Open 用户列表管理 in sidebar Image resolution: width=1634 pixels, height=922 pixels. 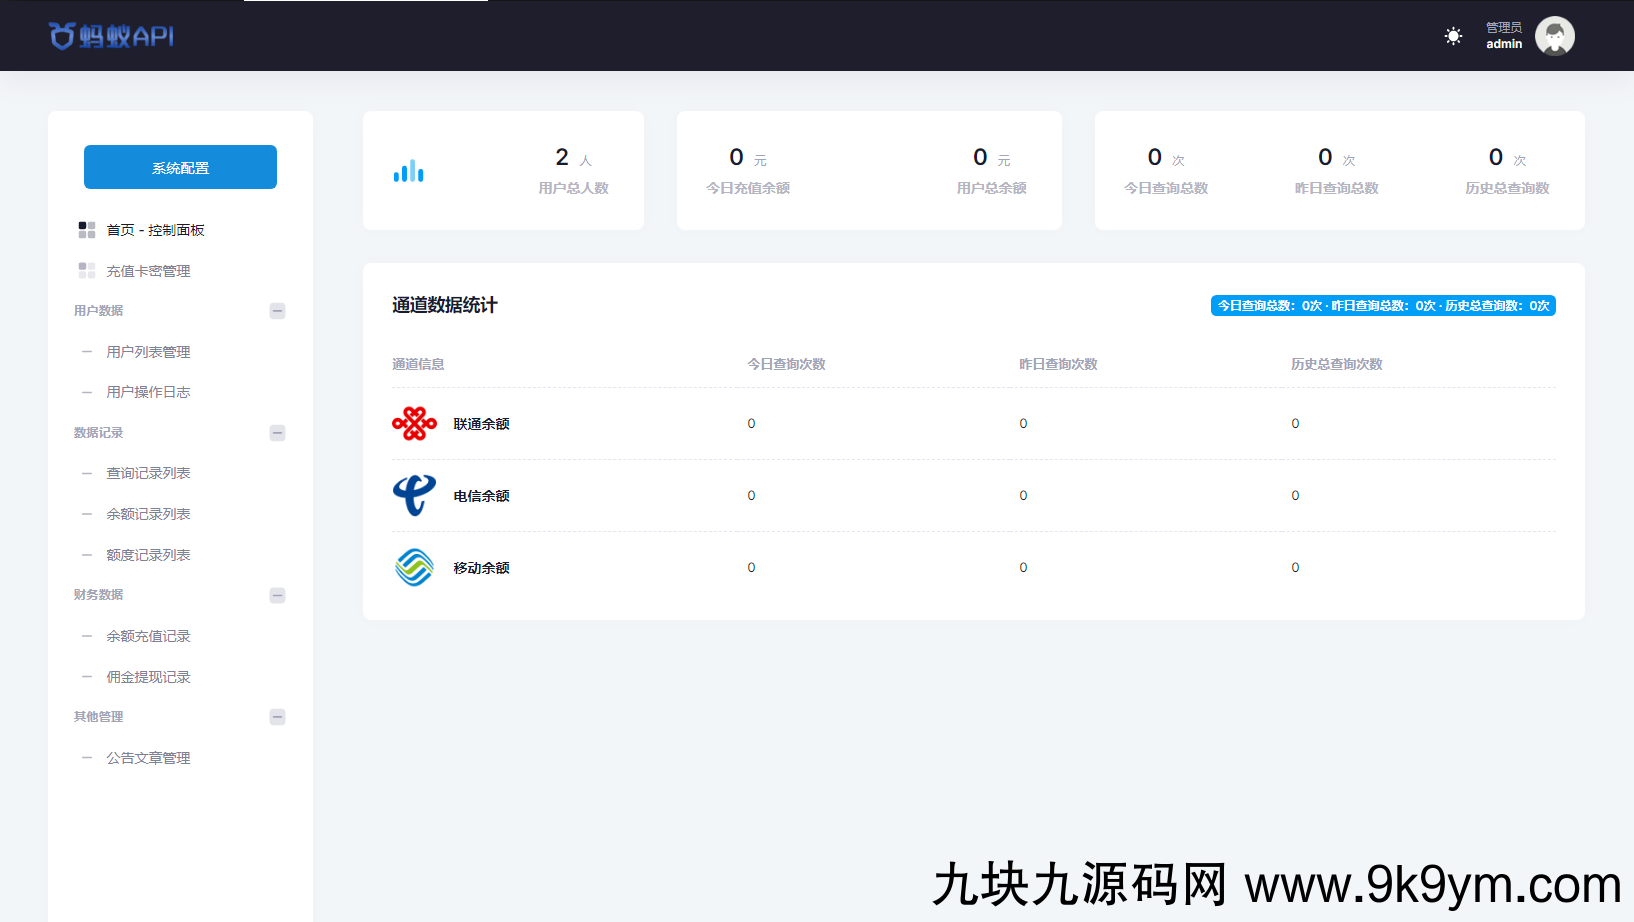coord(148,352)
